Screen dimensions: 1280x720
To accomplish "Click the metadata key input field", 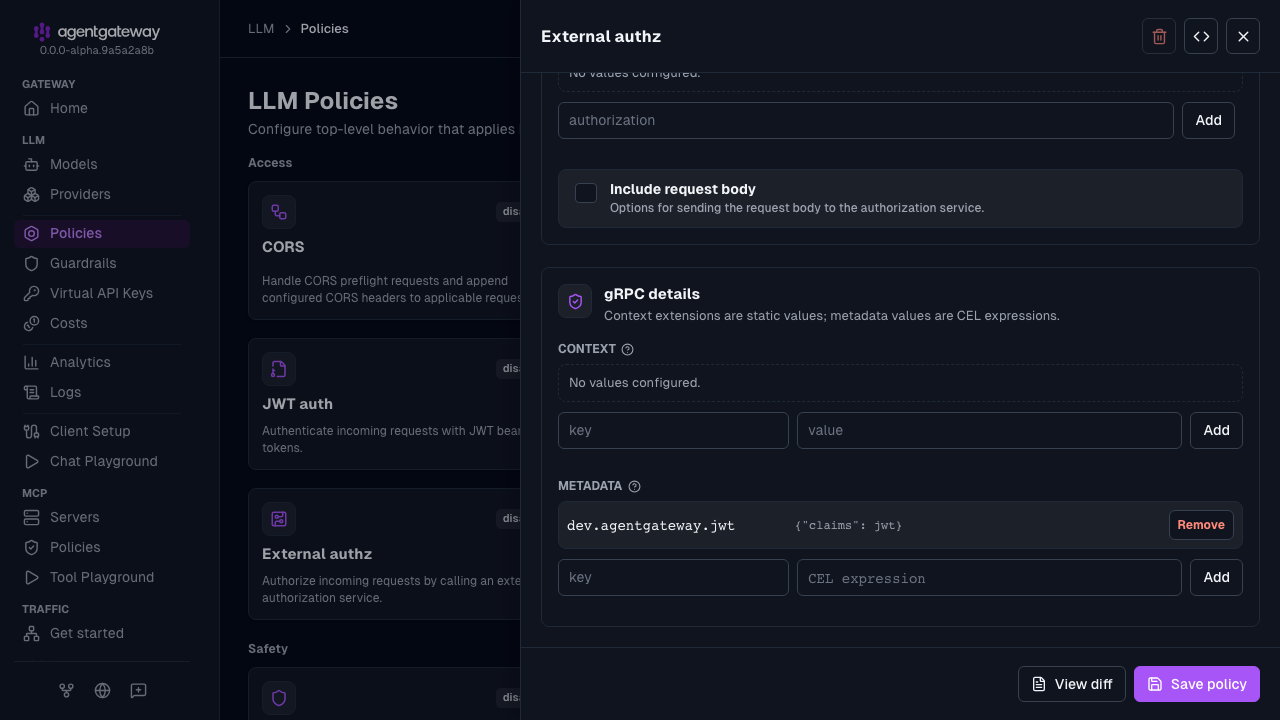I will (x=673, y=577).
